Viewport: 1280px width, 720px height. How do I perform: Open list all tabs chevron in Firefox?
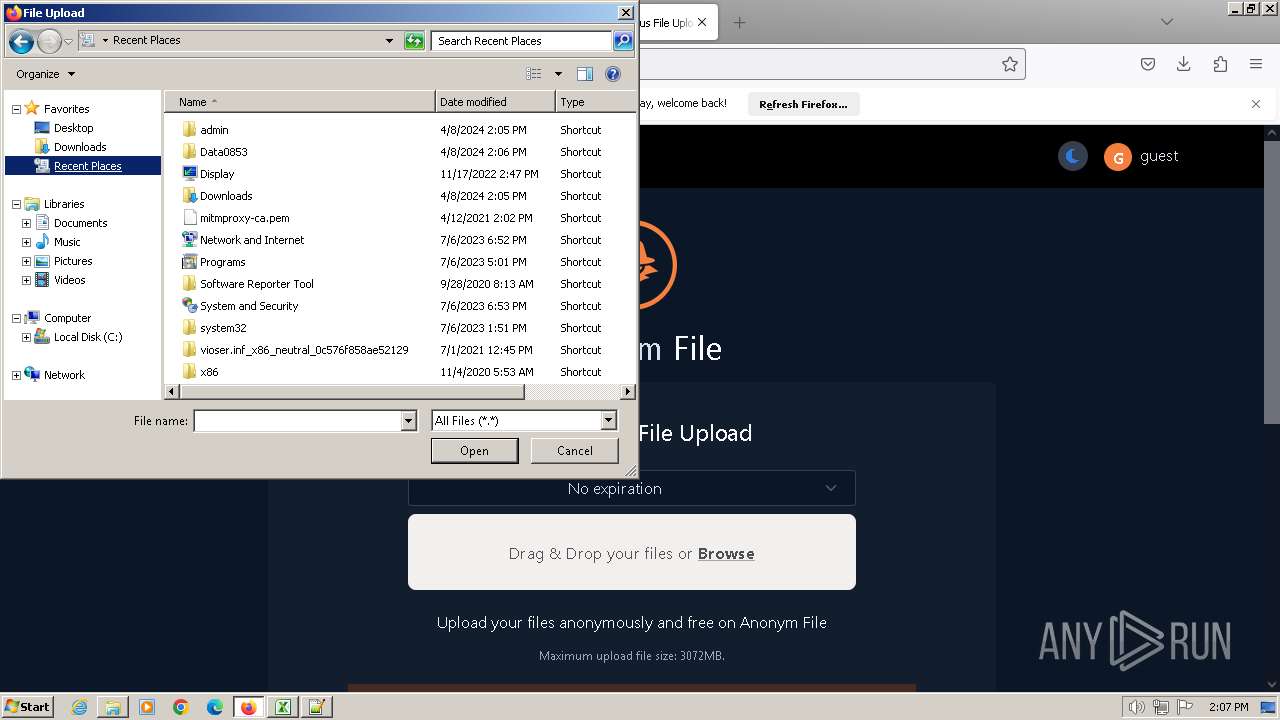click(x=1167, y=22)
